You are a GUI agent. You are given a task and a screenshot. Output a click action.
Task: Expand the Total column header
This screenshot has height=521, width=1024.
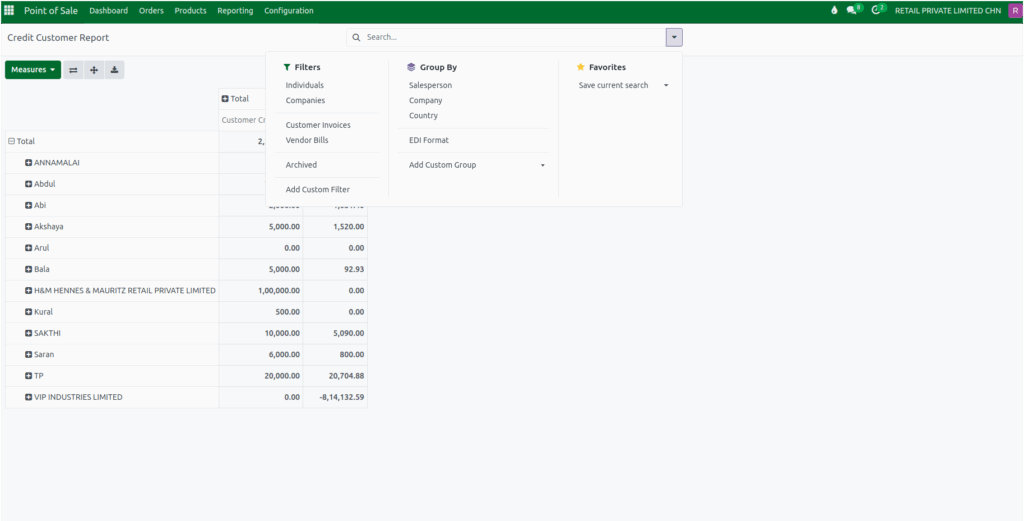click(225, 99)
